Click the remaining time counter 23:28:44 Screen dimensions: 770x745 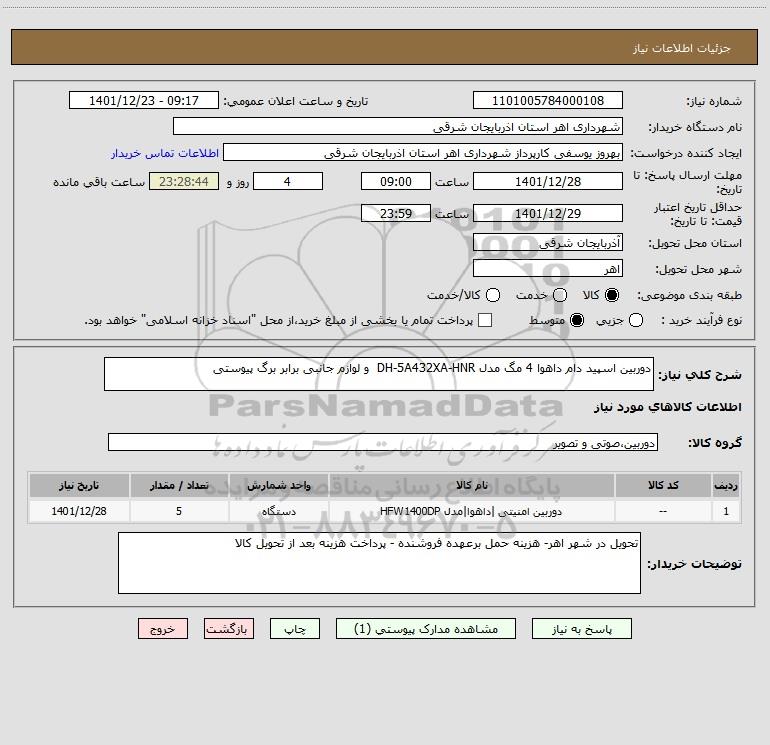click(184, 181)
